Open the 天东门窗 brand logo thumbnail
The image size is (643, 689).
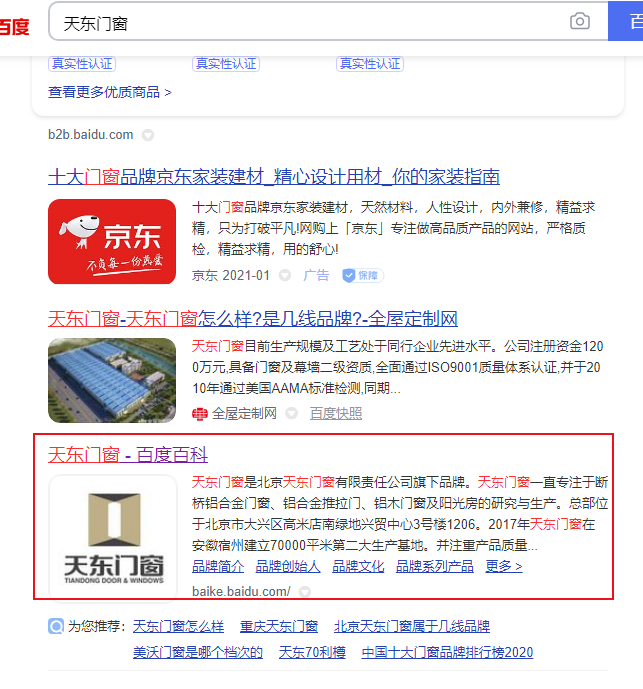coord(113,537)
